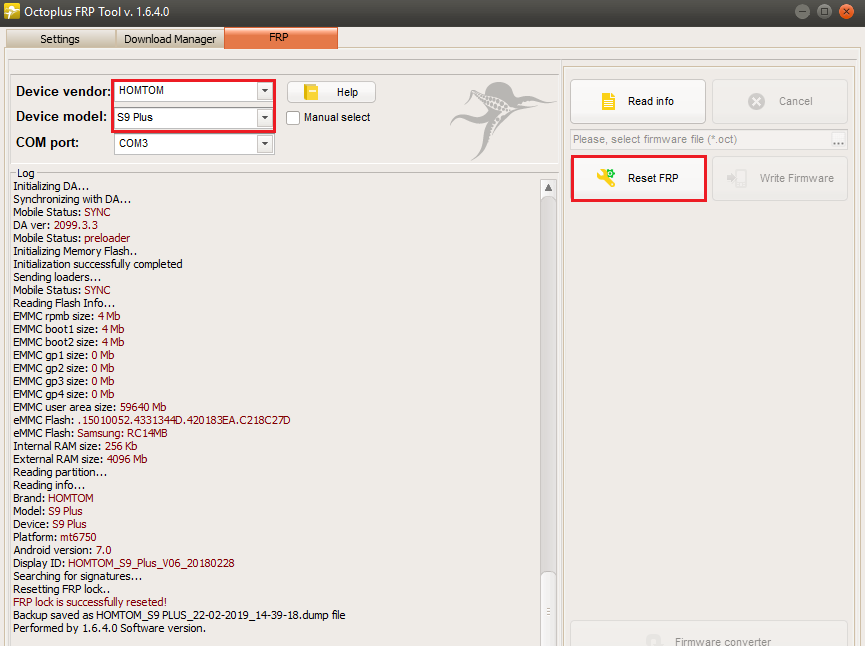
Task: Click the HOMTOM vendor combo box field
Action: 194,90
